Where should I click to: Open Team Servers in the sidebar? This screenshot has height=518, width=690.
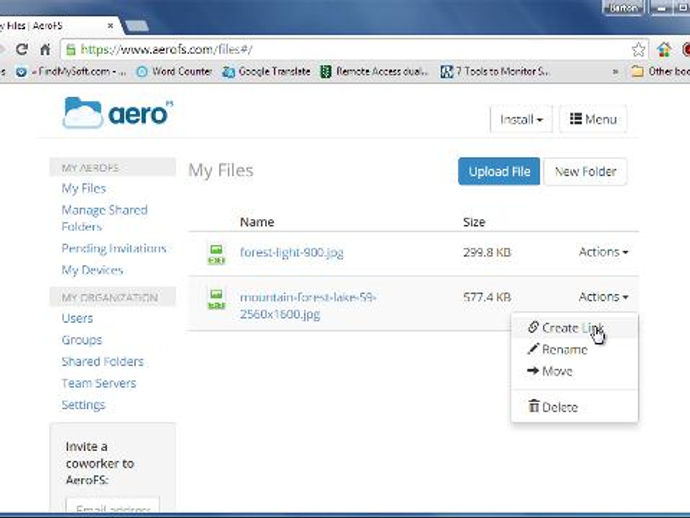pyautogui.click(x=99, y=383)
